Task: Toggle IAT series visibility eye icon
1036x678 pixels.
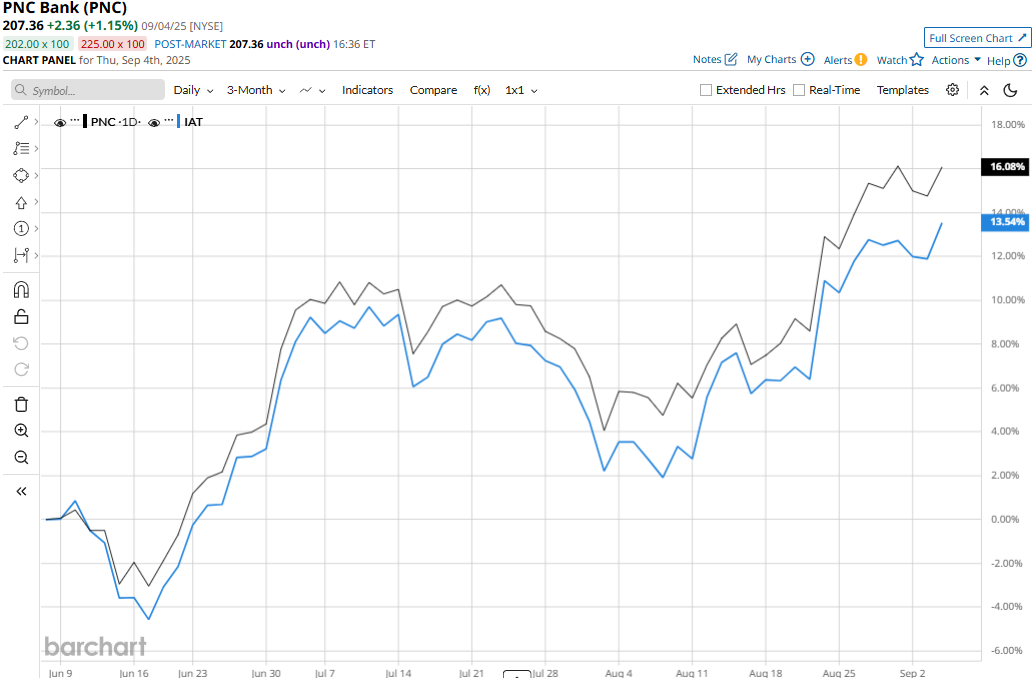Action: [154, 123]
